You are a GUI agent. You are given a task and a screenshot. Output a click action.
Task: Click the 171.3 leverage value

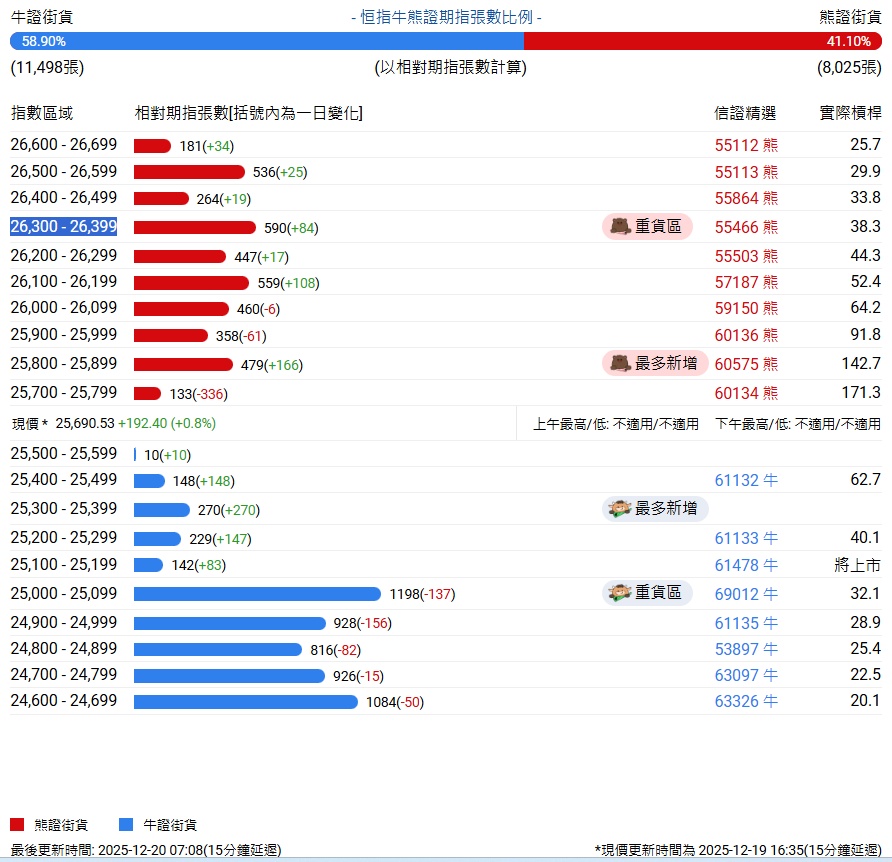click(x=861, y=393)
